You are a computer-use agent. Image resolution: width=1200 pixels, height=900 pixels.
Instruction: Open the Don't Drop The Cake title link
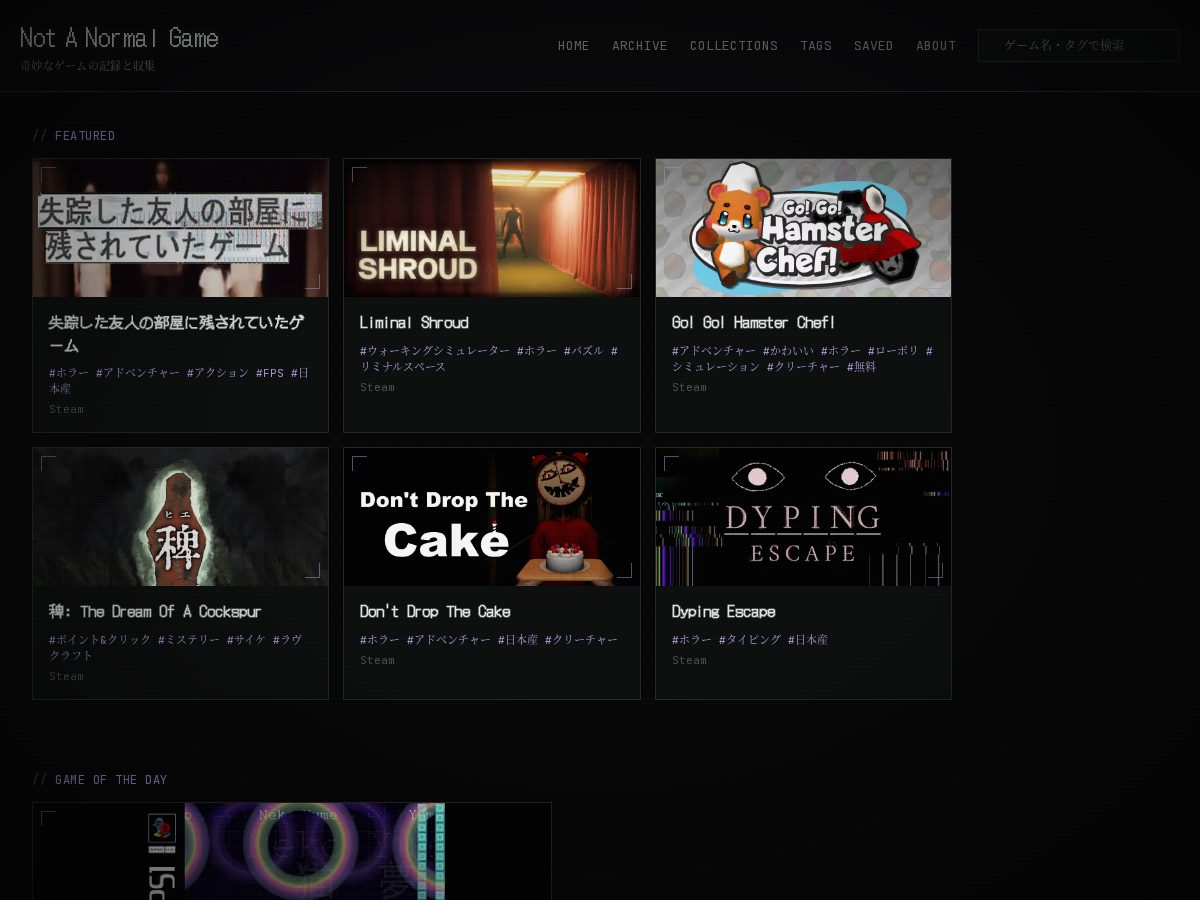click(x=435, y=612)
